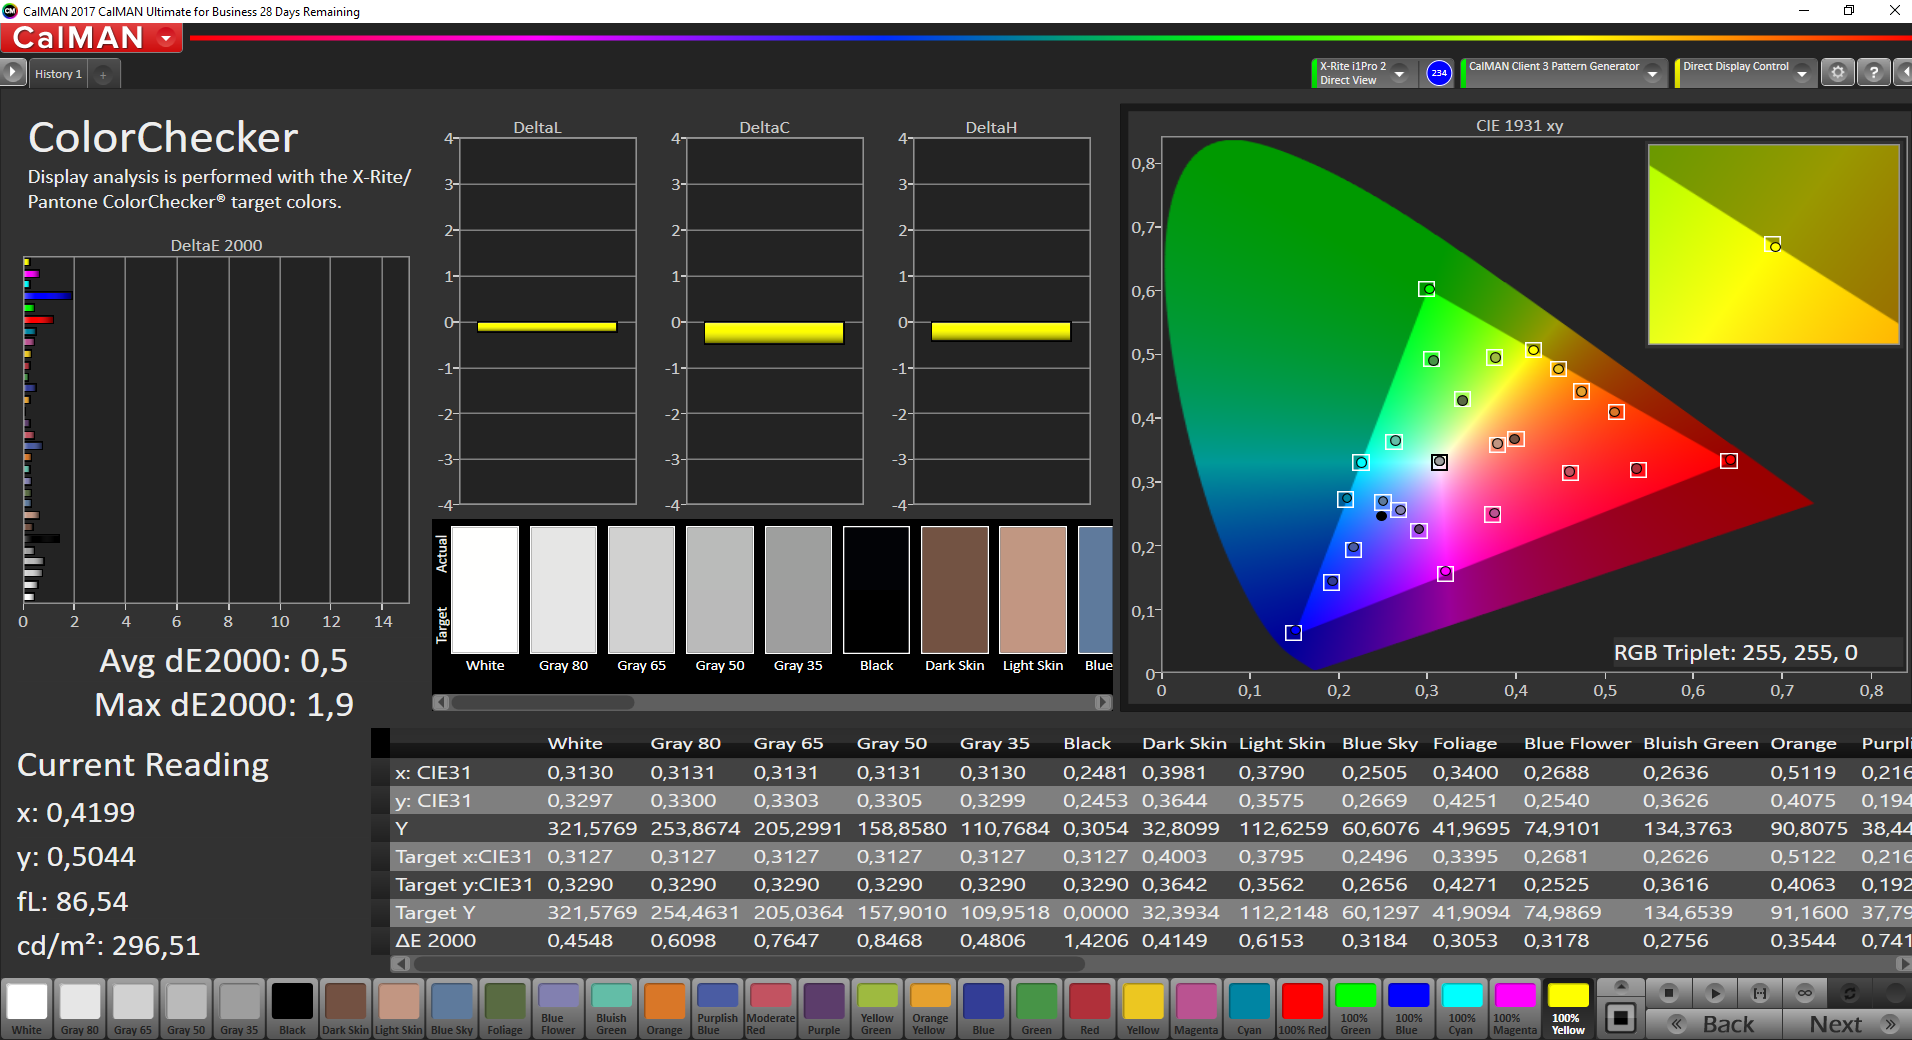
Task: Click the read series bracket icon
Action: point(1760,993)
